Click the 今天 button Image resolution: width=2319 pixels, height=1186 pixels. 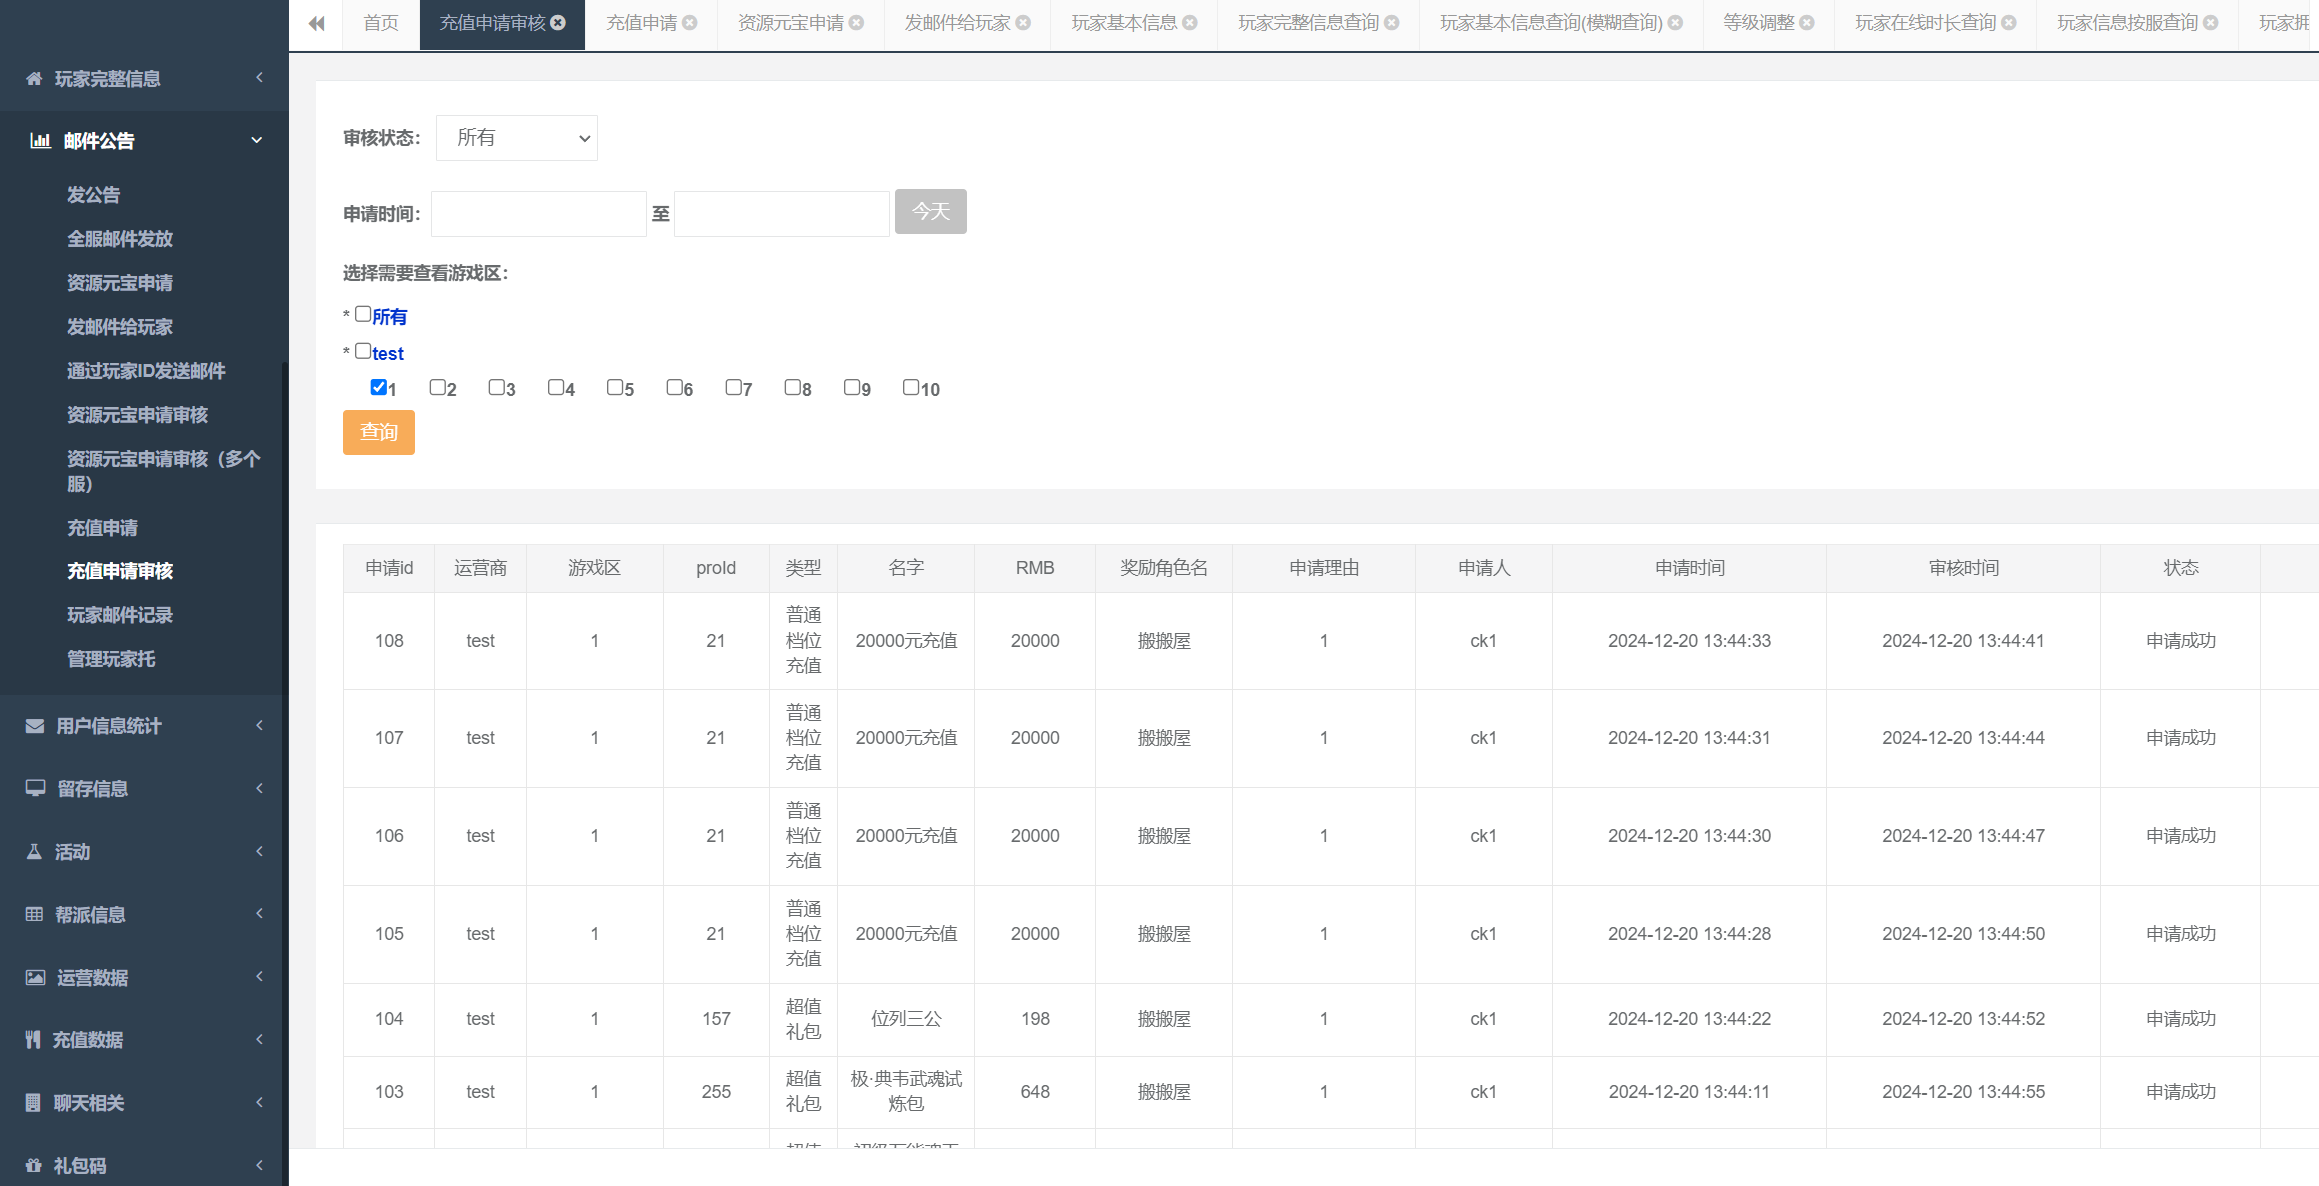[x=930, y=212]
